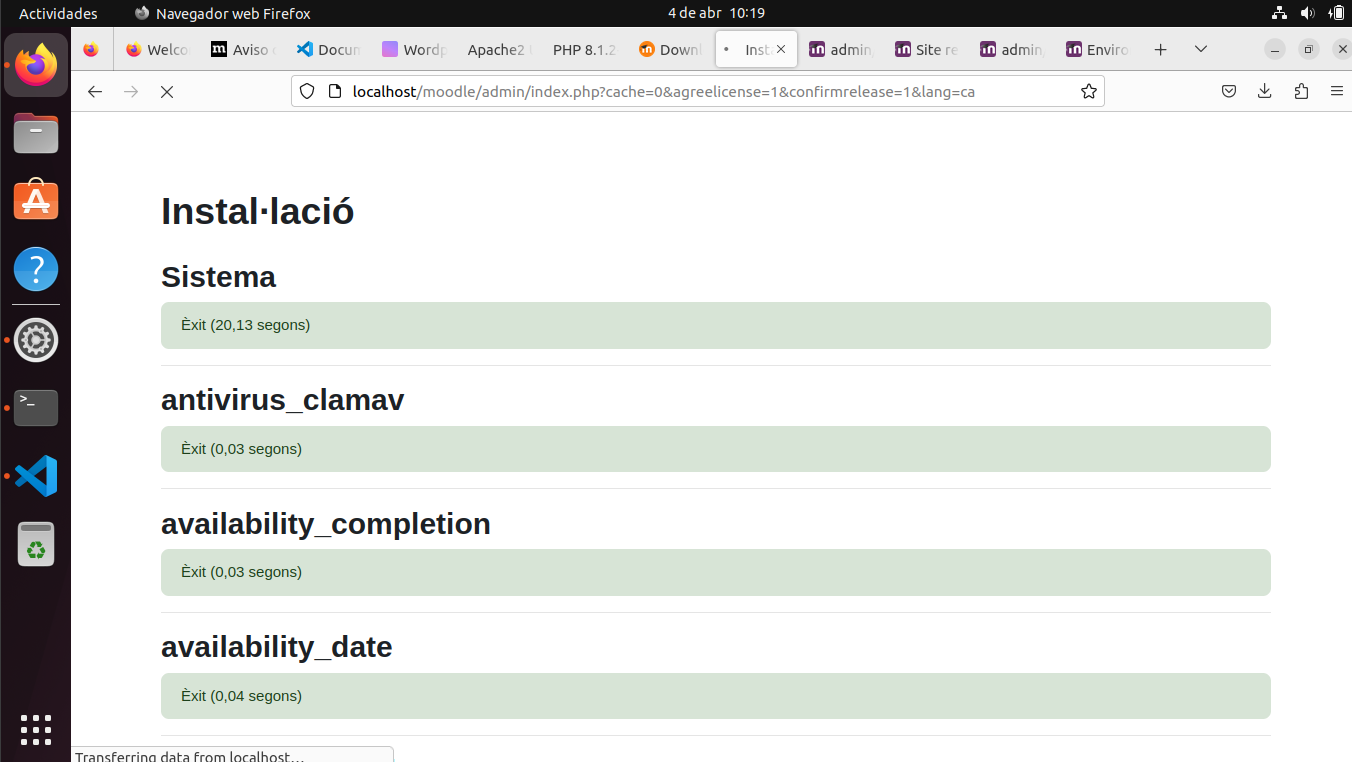This screenshot has height=762, width=1352.
Task: Stop loading the current page
Action: point(167,90)
